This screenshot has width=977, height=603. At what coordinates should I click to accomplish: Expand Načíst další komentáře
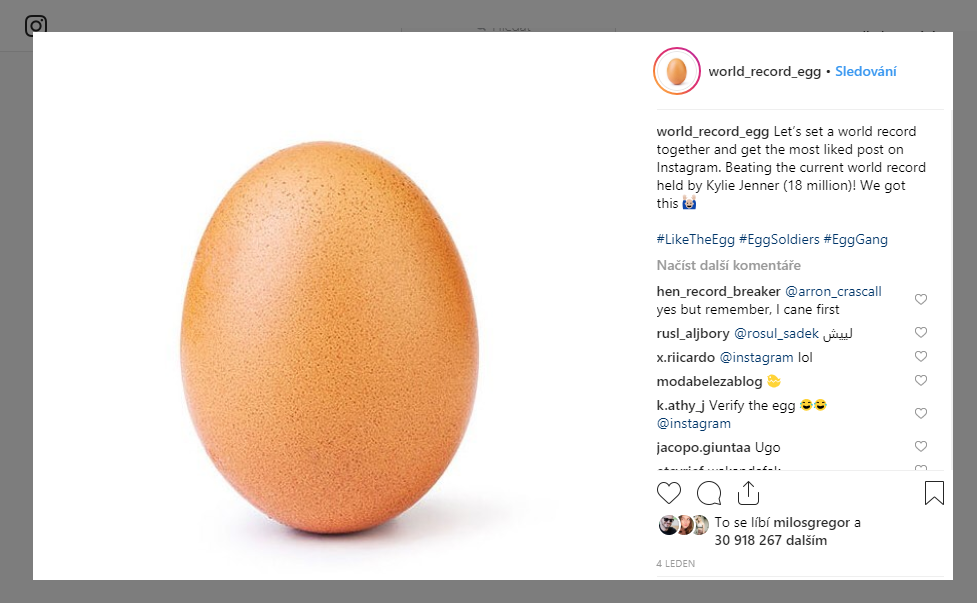(728, 265)
